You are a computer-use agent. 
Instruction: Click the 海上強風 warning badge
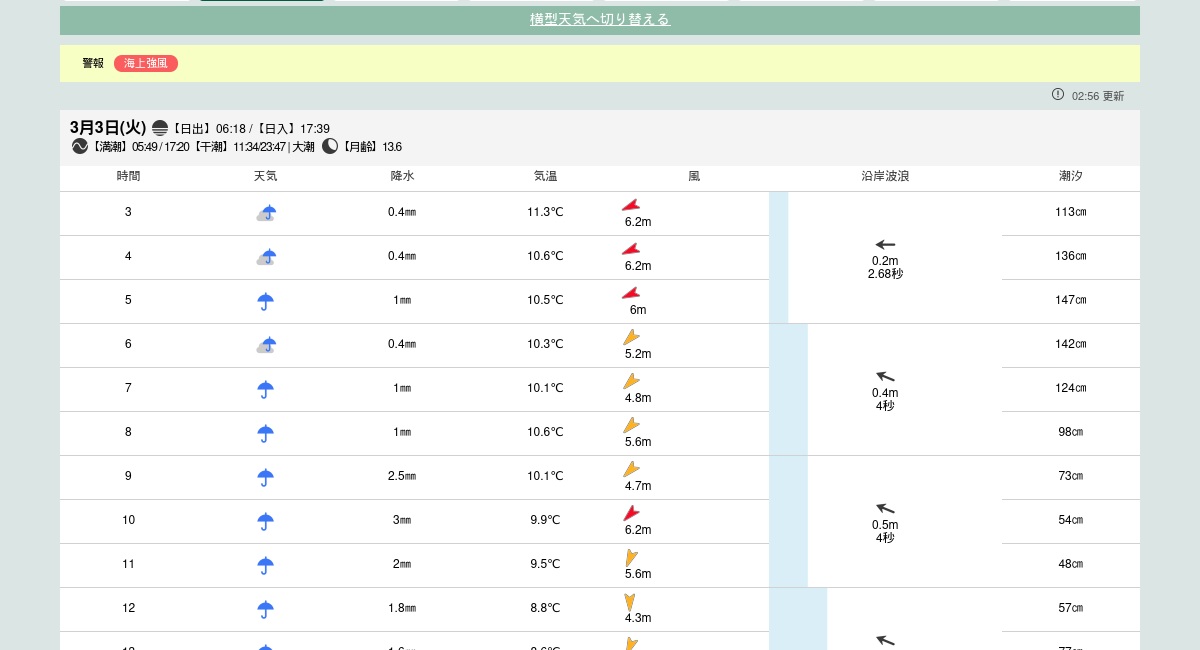click(146, 64)
